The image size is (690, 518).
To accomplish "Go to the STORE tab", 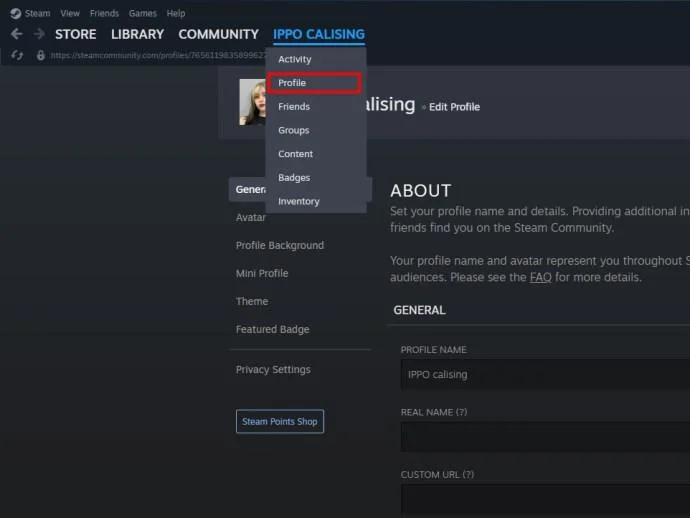I will pos(76,34).
